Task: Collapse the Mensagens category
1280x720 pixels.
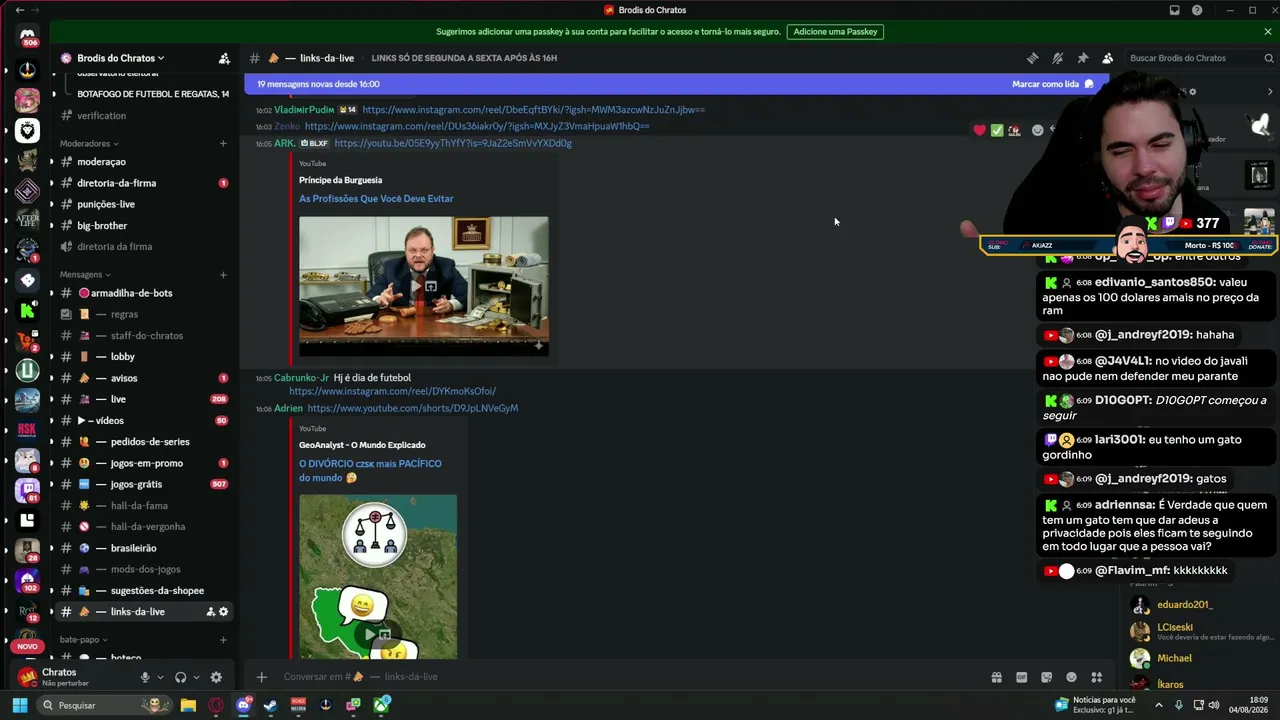Action: (85, 274)
